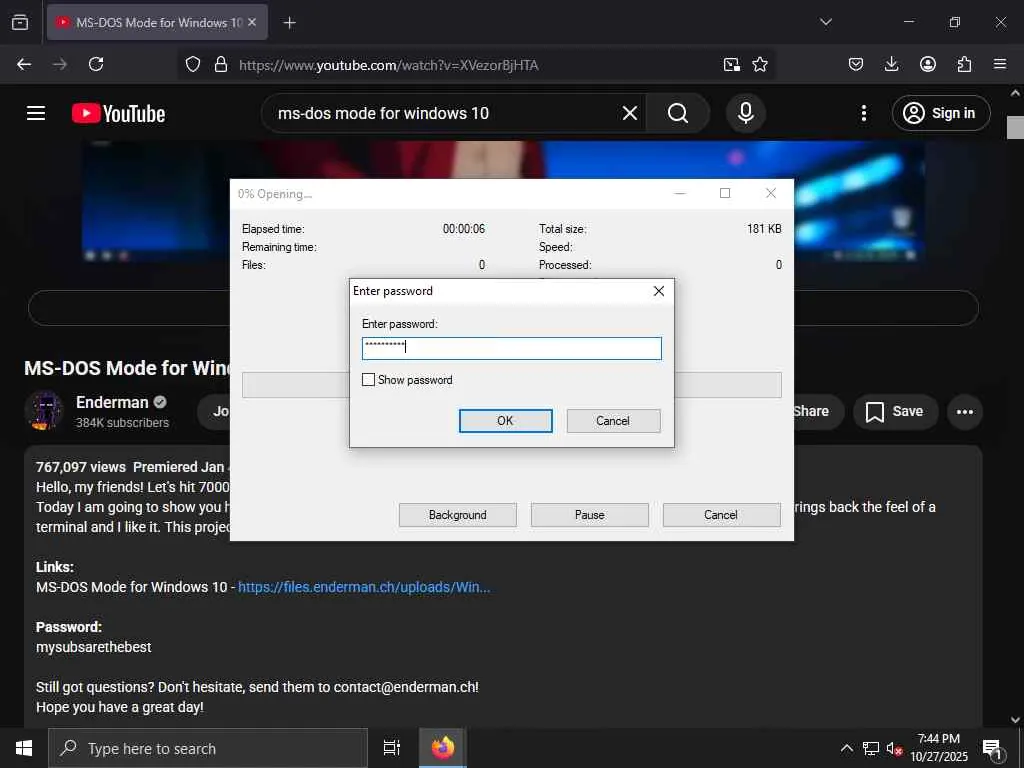
Task: Go to YouTube home via logo
Action: [x=118, y=113]
